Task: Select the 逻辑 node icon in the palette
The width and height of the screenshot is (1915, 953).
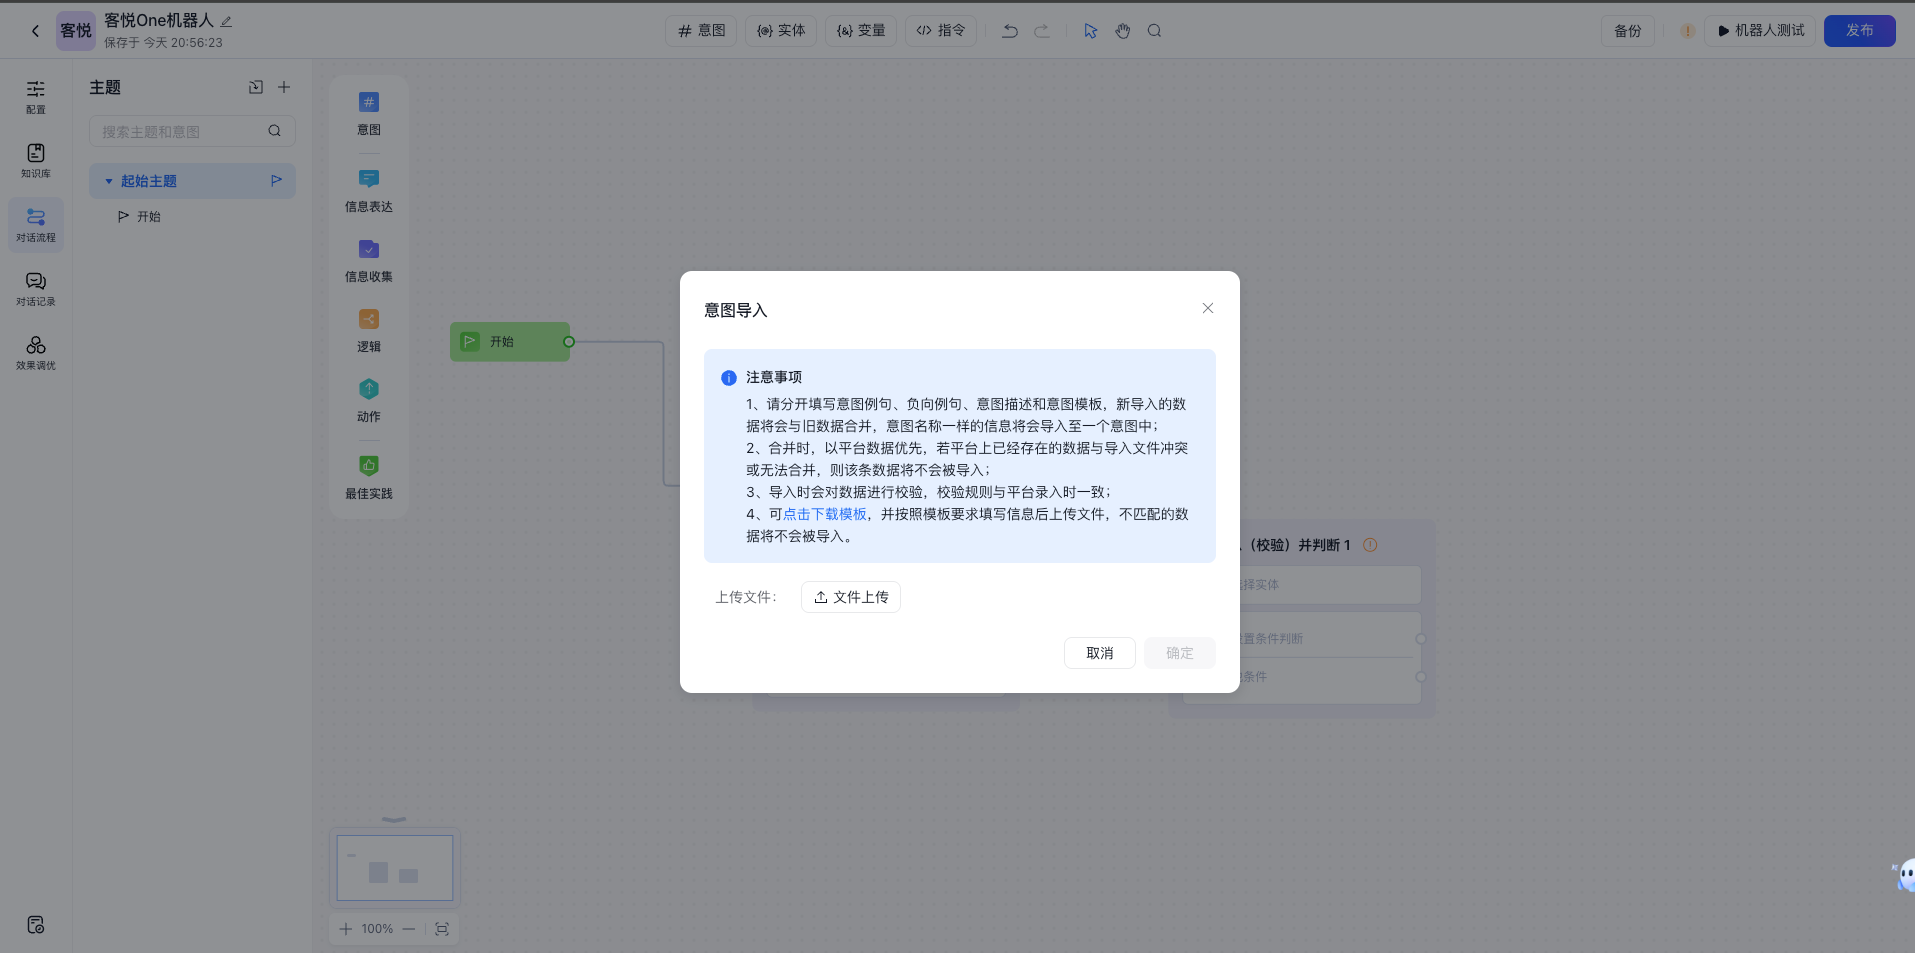Action: pos(368,318)
